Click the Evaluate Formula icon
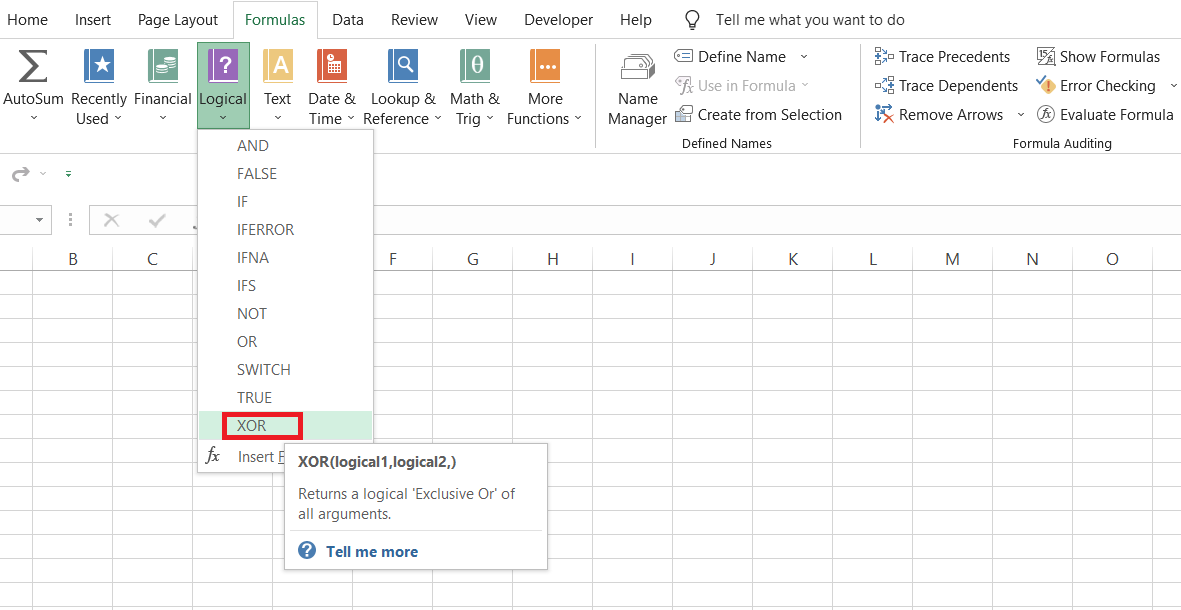Image resolution: width=1181 pixels, height=610 pixels. [1046, 115]
